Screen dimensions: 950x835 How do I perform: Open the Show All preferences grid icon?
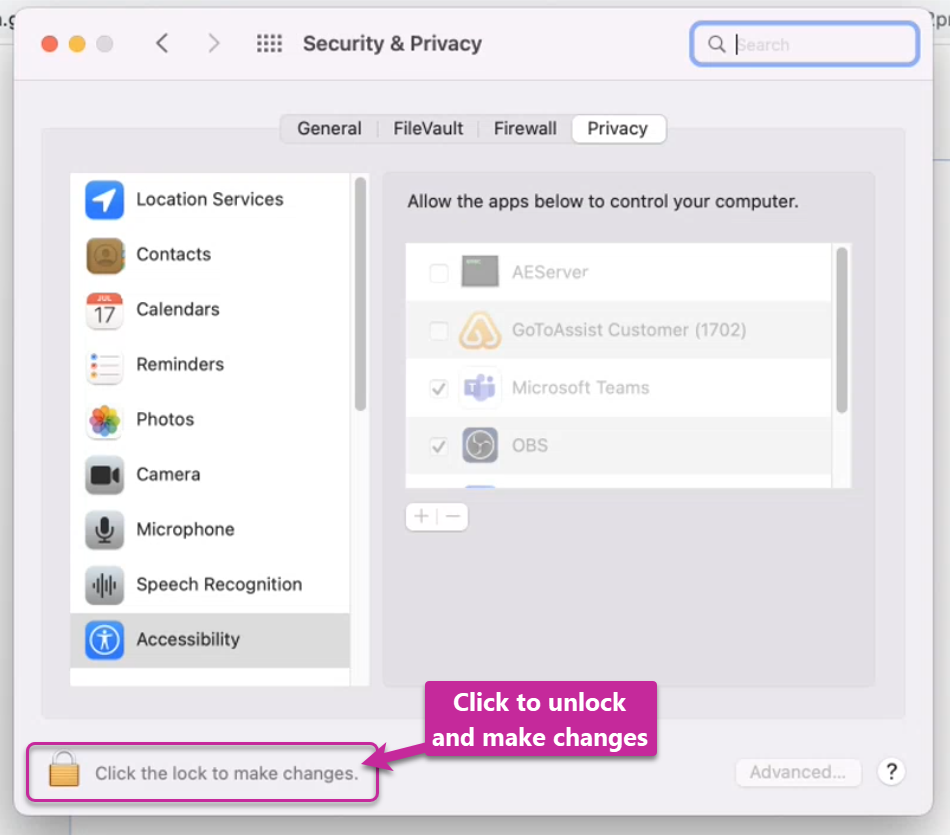(x=269, y=44)
